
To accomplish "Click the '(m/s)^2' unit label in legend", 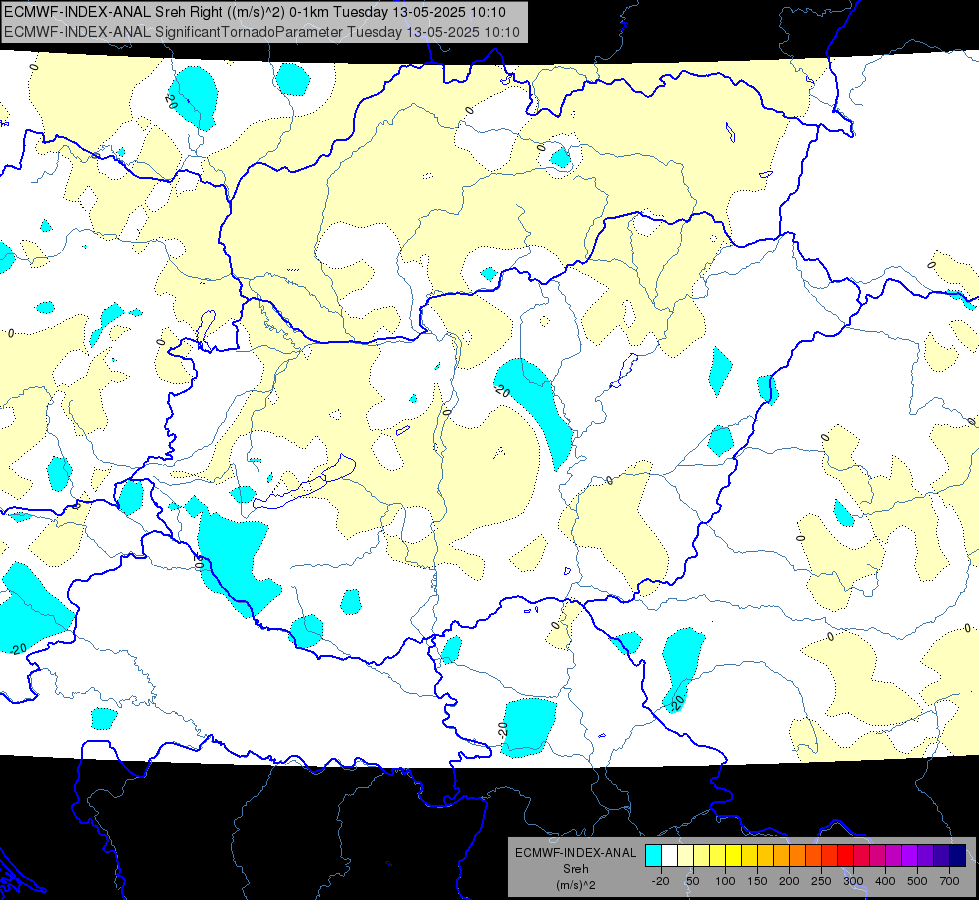I will pos(575,885).
